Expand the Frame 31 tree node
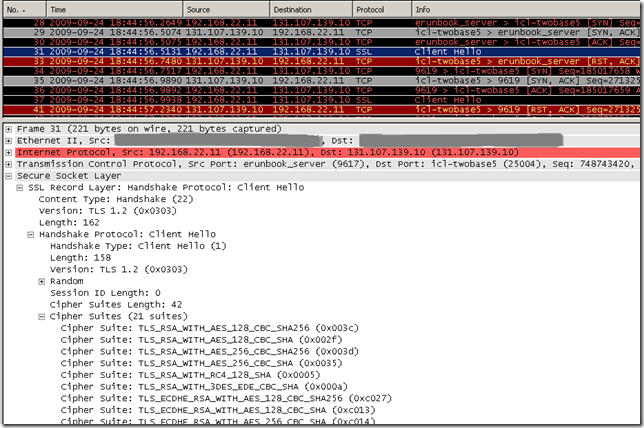 coord(8,129)
